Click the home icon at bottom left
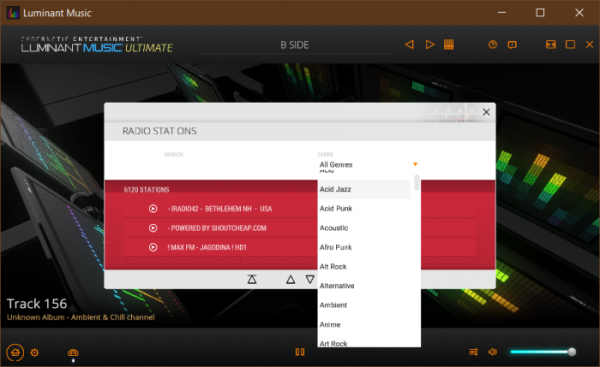Screen dimensions: 600x367 [15, 352]
